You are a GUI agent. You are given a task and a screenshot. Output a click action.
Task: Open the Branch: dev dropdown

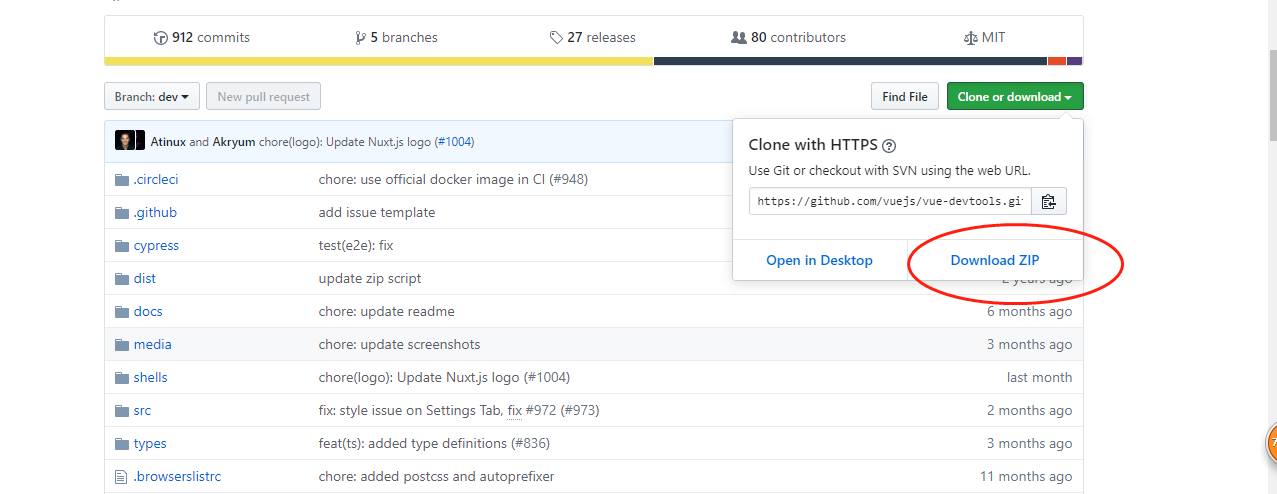pos(152,97)
